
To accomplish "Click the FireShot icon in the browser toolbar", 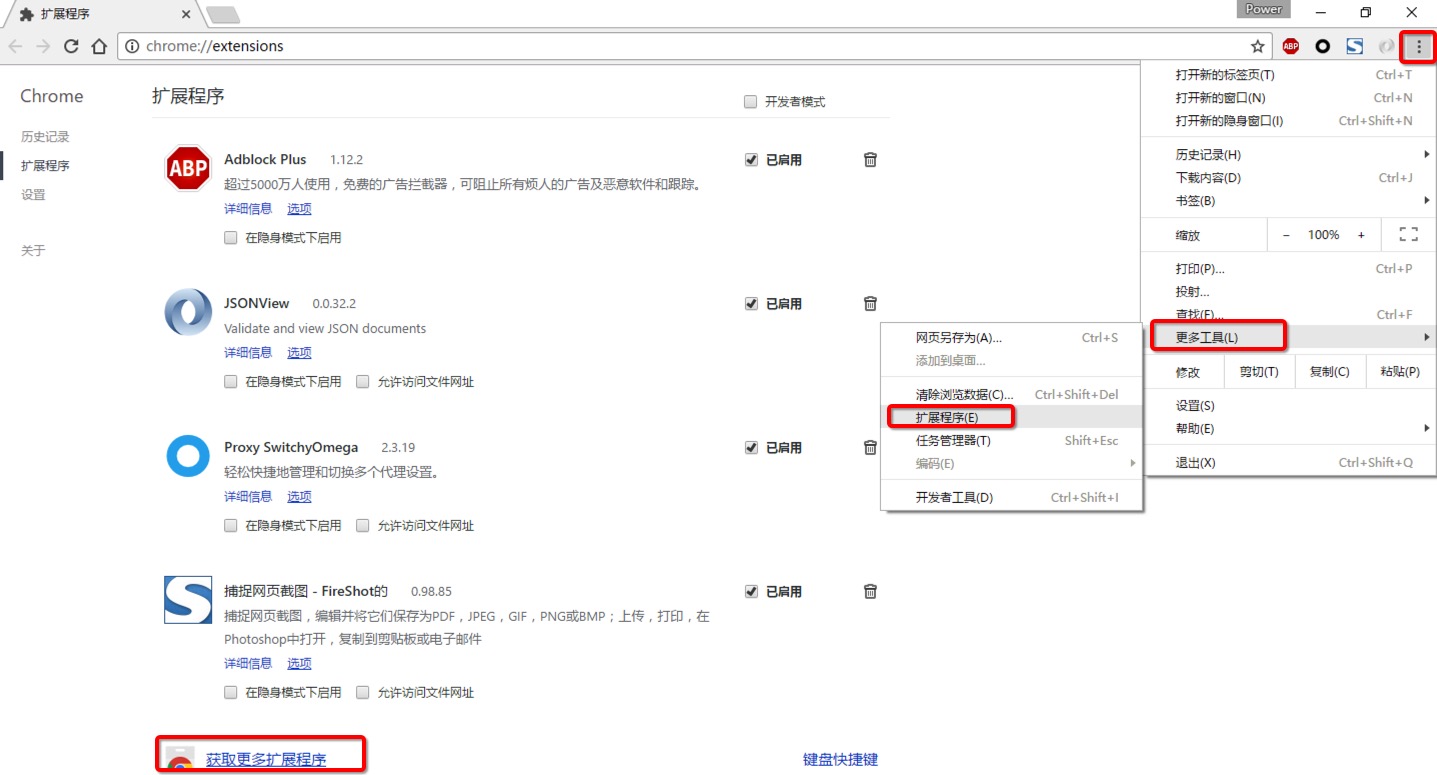I will click(1354, 46).
